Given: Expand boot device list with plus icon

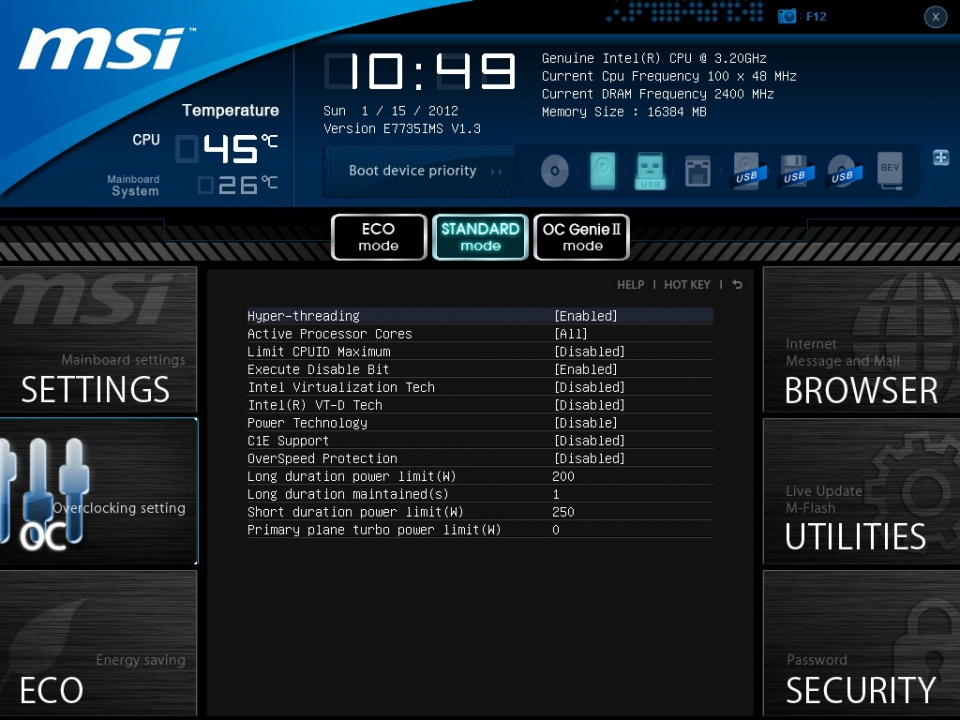Looking at the screenshot, I should (940, 158).
